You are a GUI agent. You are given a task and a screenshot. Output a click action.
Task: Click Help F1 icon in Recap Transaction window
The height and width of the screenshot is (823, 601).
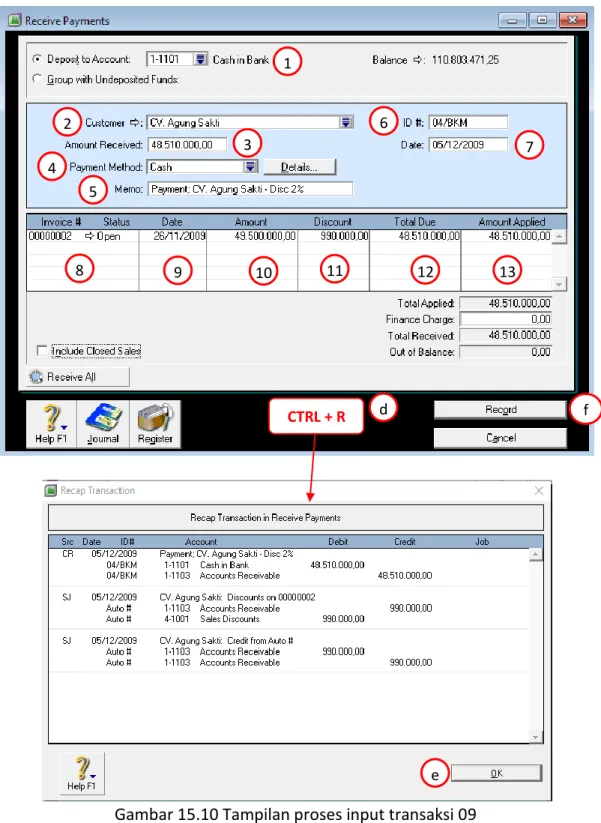[82, 773]
